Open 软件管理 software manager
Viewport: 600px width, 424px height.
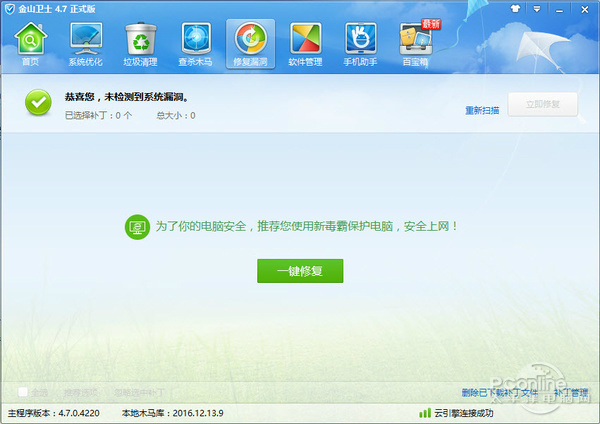305,44
